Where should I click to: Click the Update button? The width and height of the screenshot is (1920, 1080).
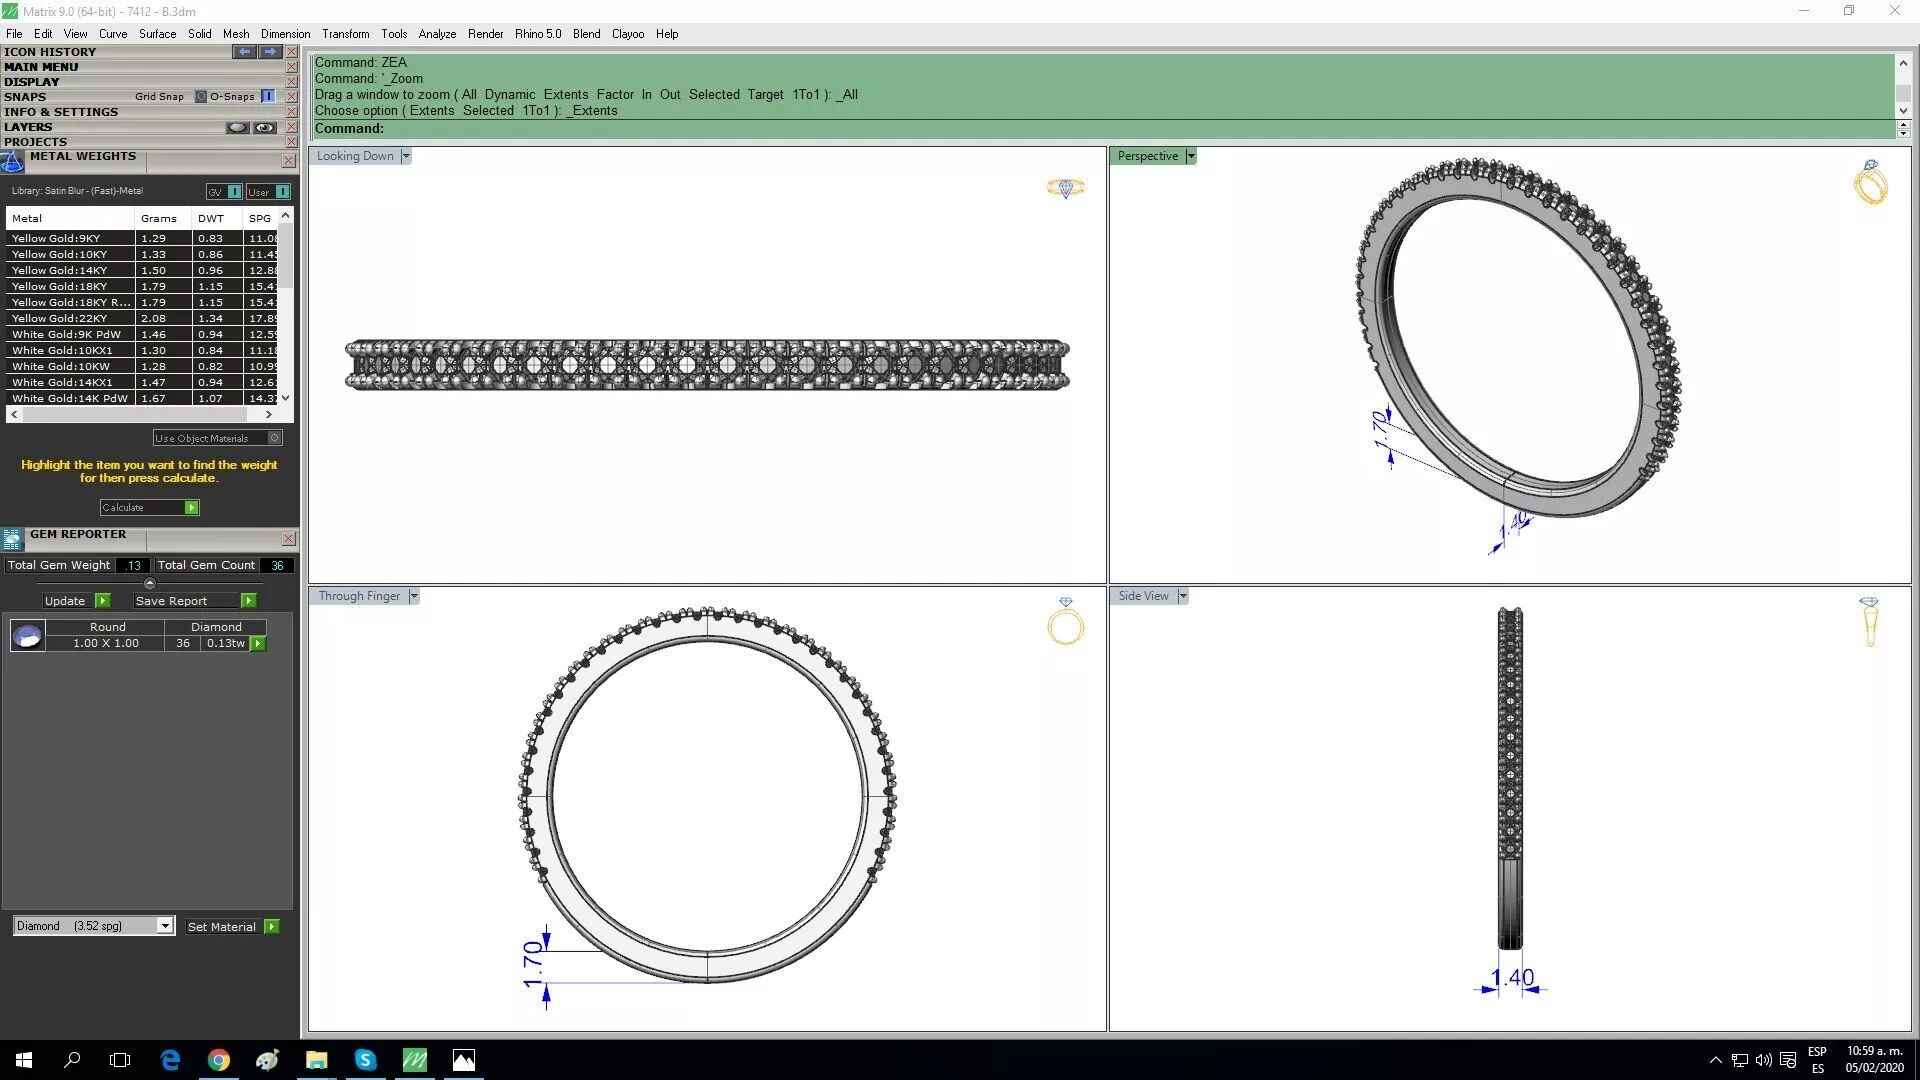(x=76, y=601)
